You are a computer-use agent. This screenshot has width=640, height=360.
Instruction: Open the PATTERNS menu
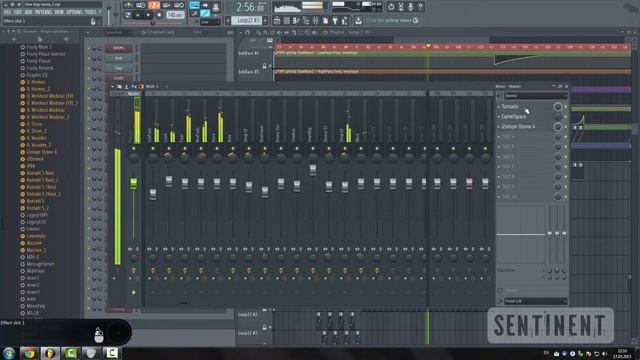click(43, 12)
